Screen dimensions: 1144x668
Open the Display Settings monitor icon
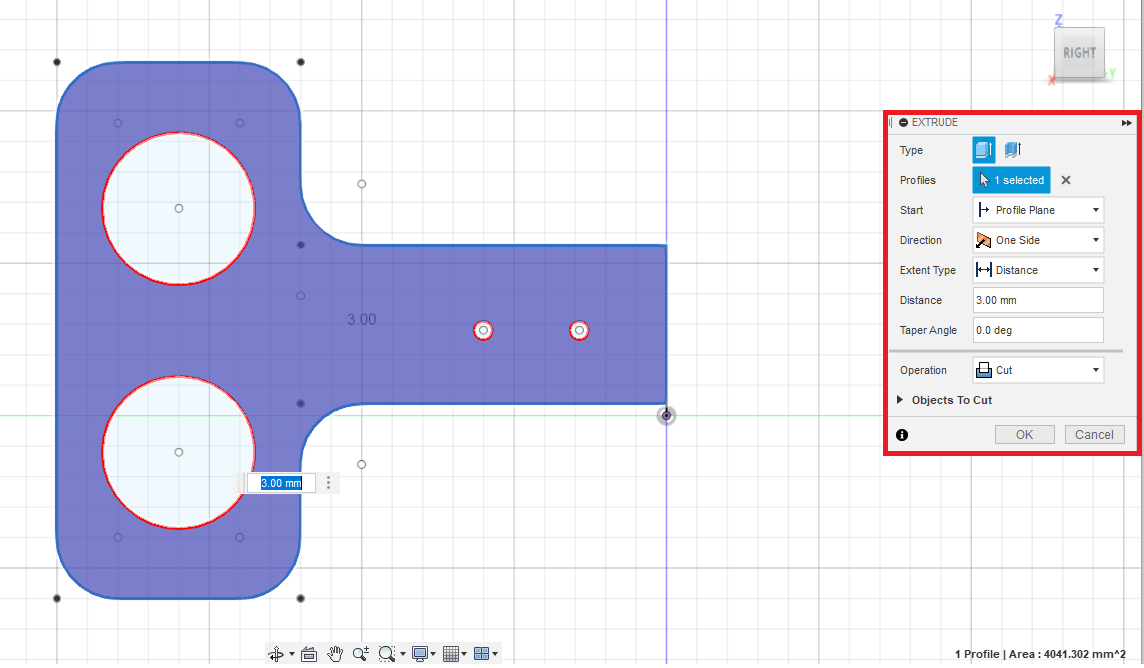[x=420, y=654]
